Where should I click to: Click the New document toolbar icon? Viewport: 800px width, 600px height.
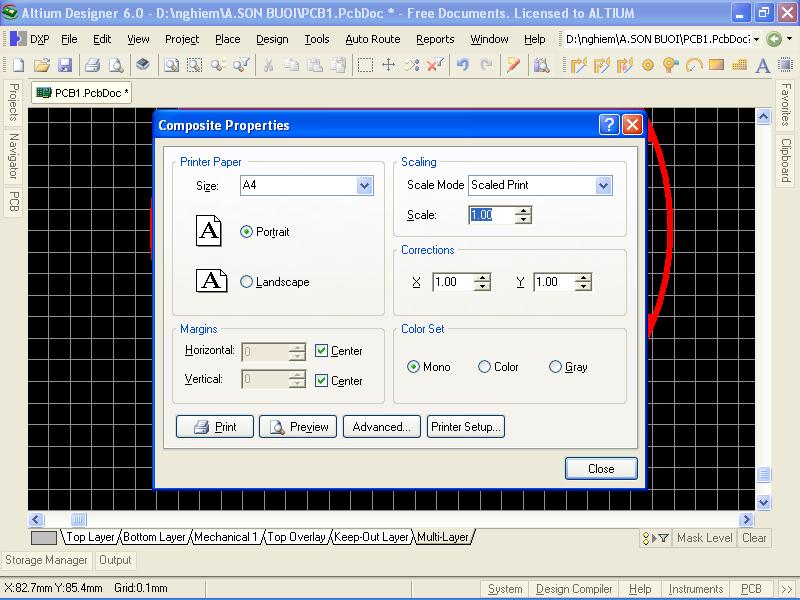pyautogui.click(x=18, y=65)
